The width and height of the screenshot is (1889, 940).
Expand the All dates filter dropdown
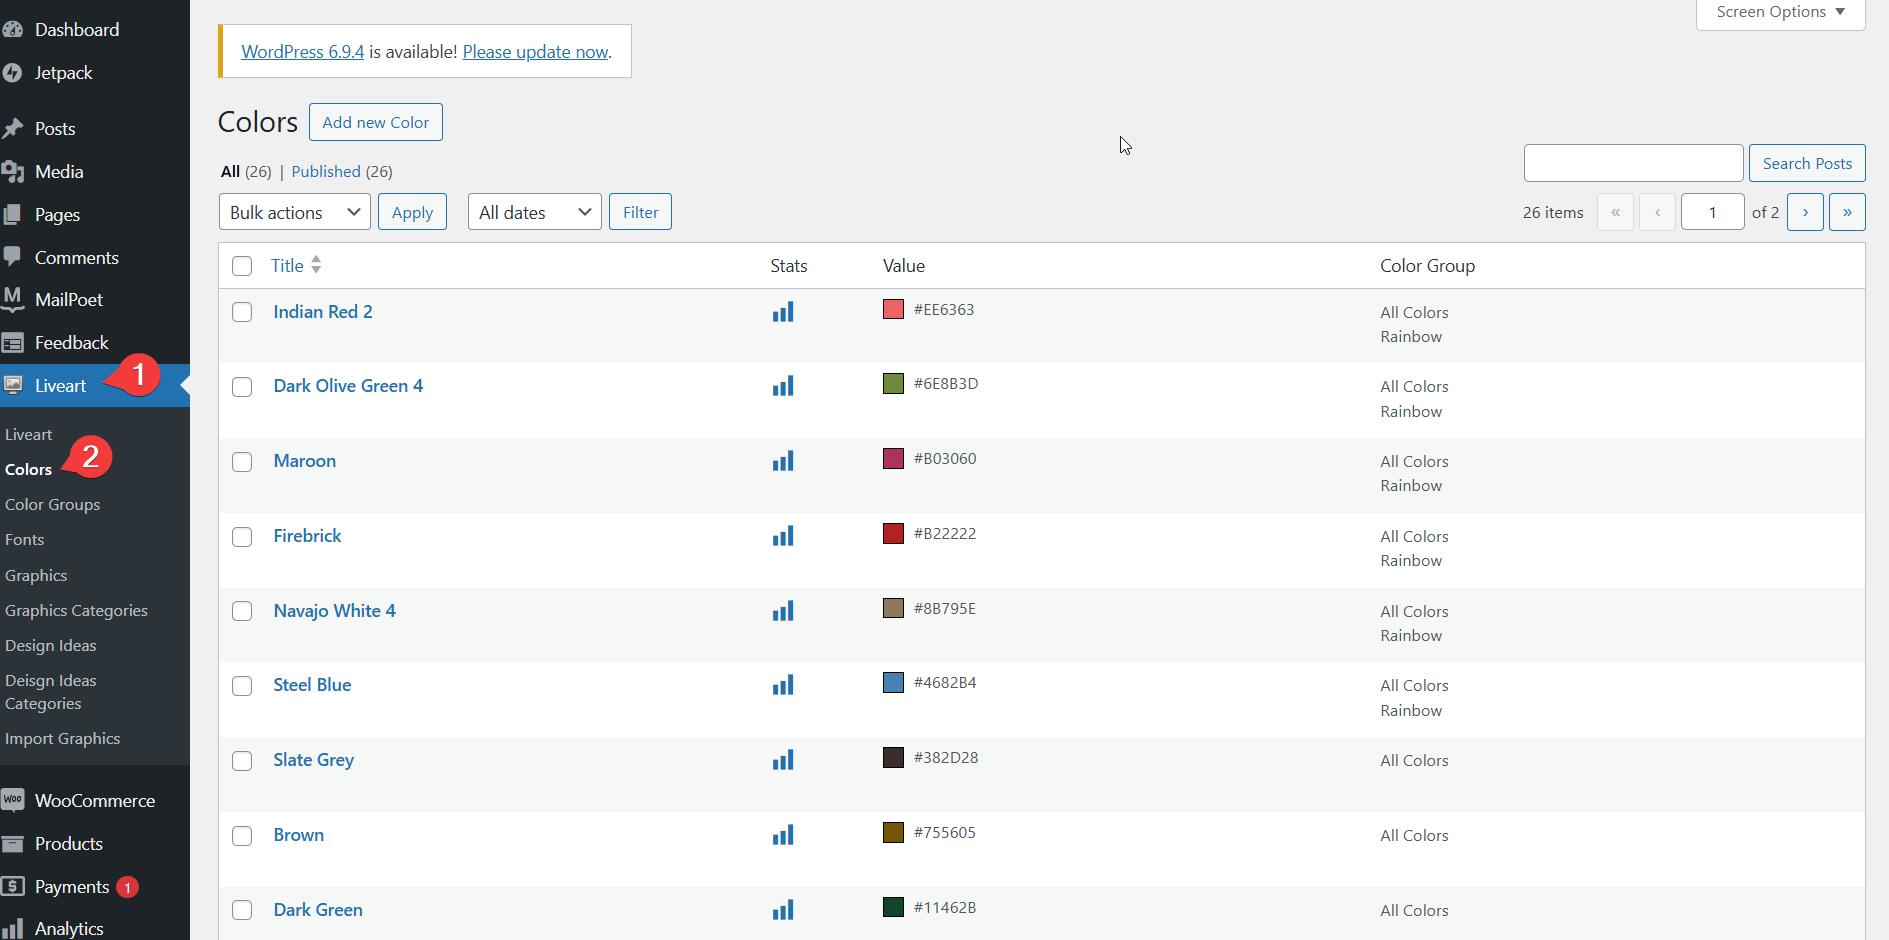click(534, 211)
